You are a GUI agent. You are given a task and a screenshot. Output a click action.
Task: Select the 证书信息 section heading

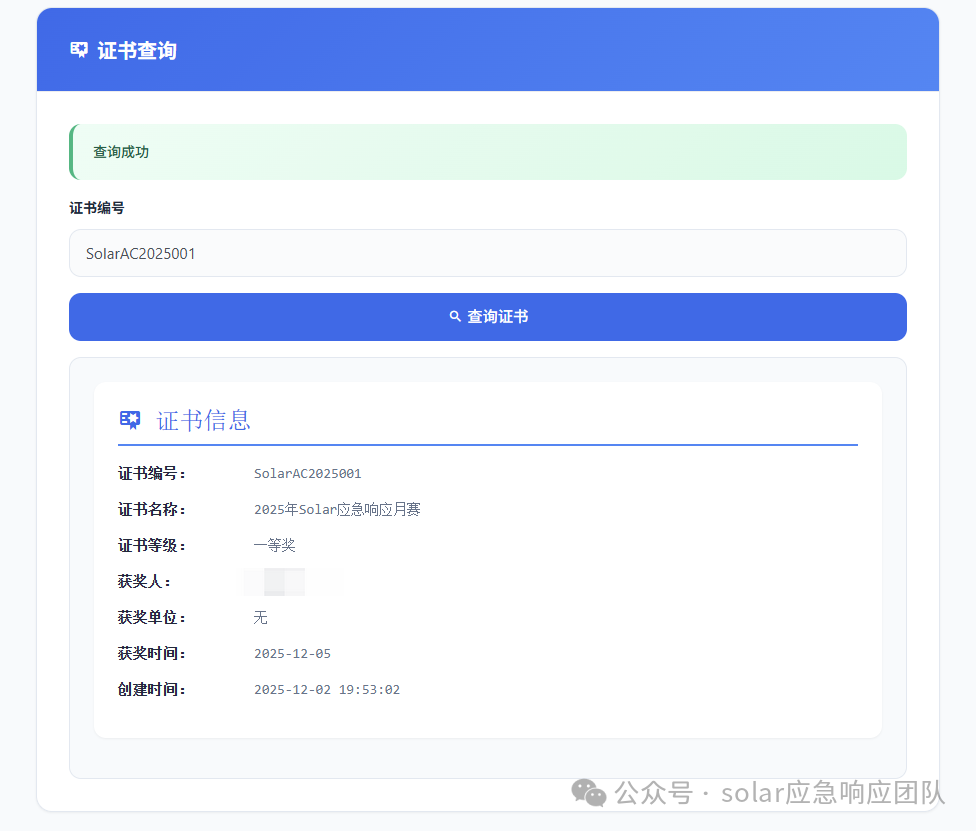point(204,420)
